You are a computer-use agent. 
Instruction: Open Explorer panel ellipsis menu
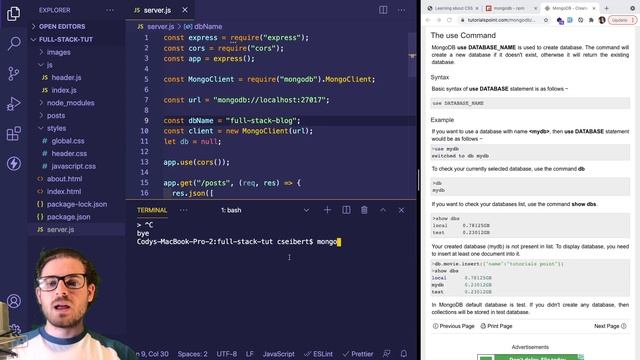click(x=110, y=10)
